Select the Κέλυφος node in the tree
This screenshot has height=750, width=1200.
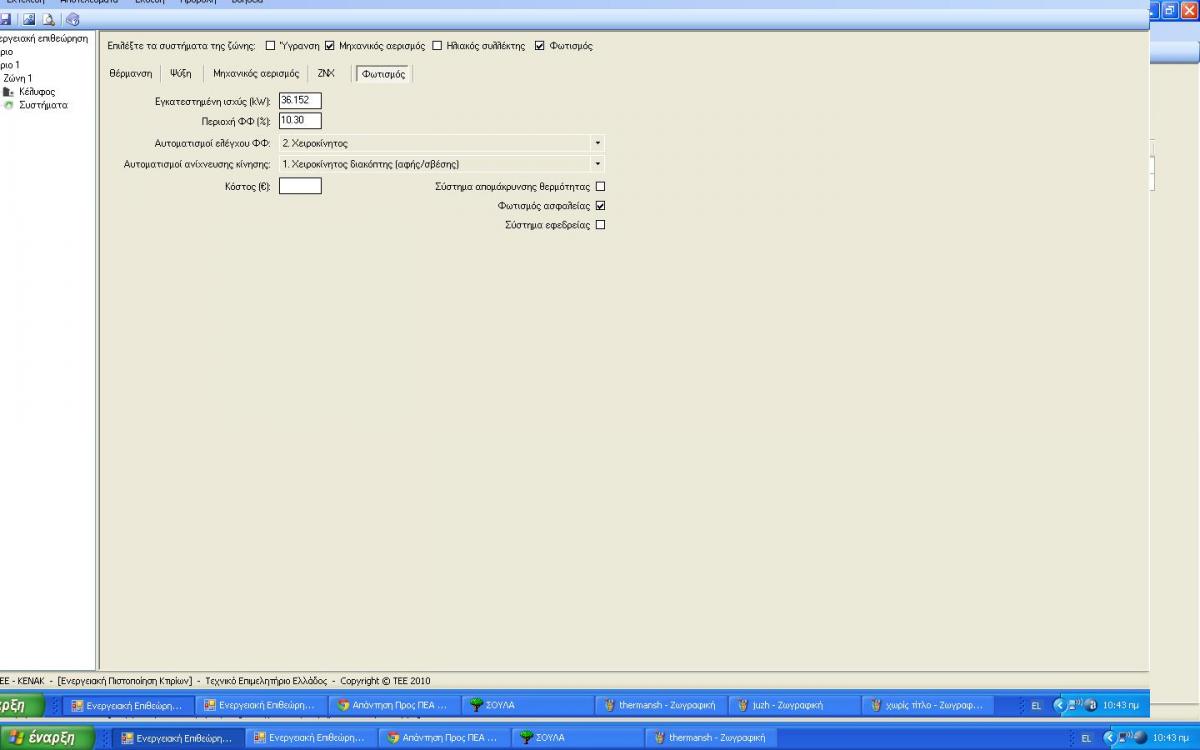36,92
